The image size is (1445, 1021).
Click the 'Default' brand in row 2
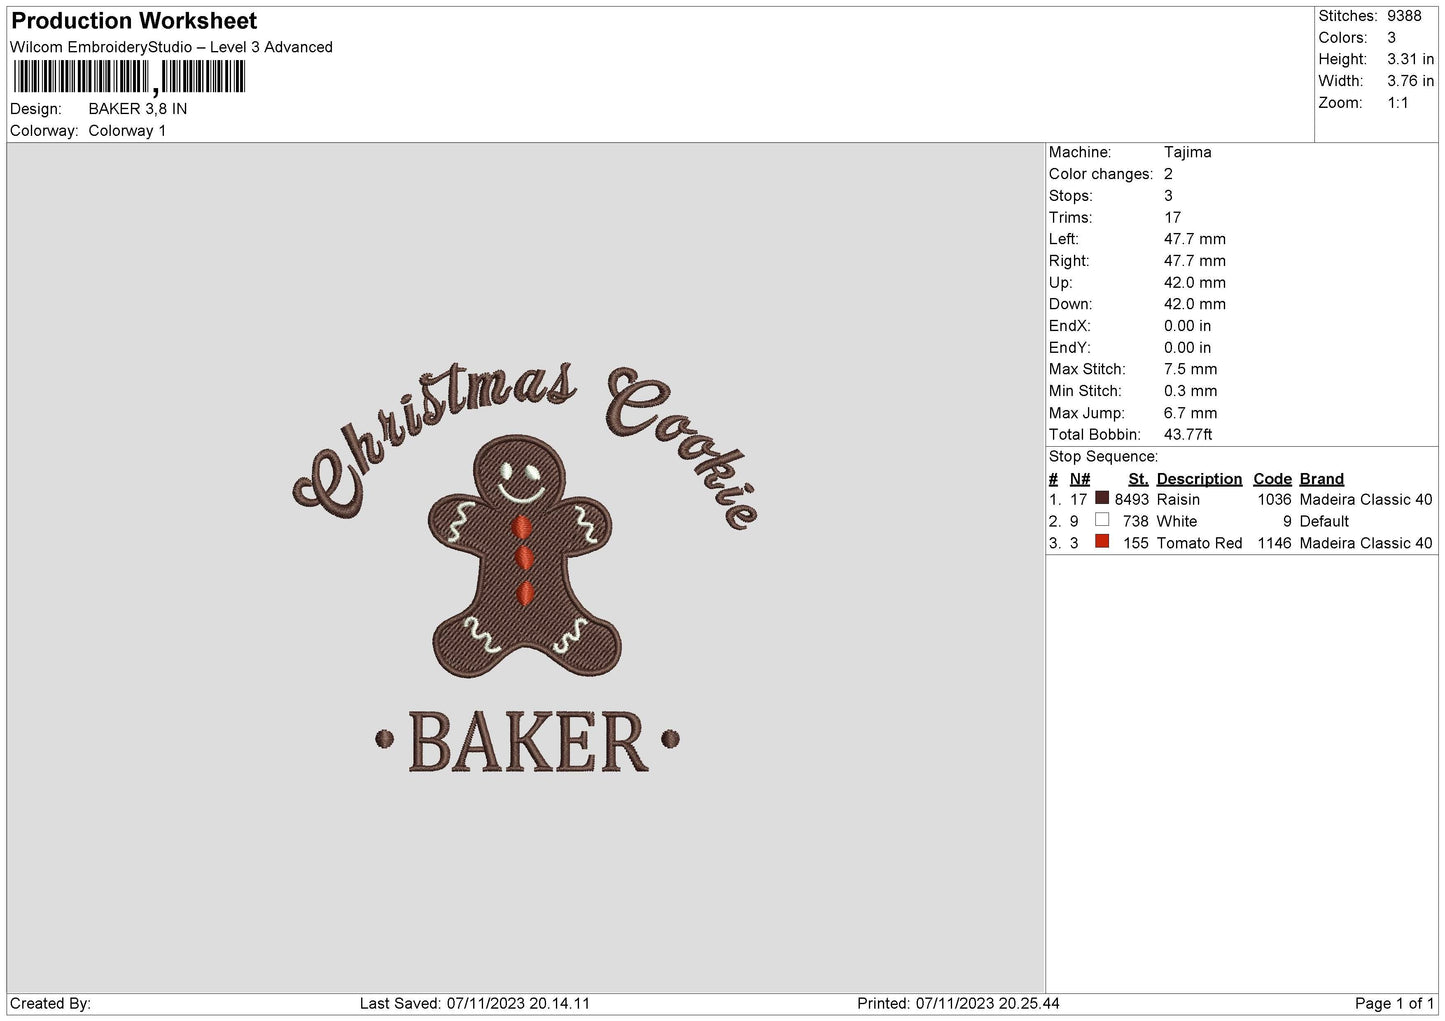pyautogui.click(x=1324, y=521)
